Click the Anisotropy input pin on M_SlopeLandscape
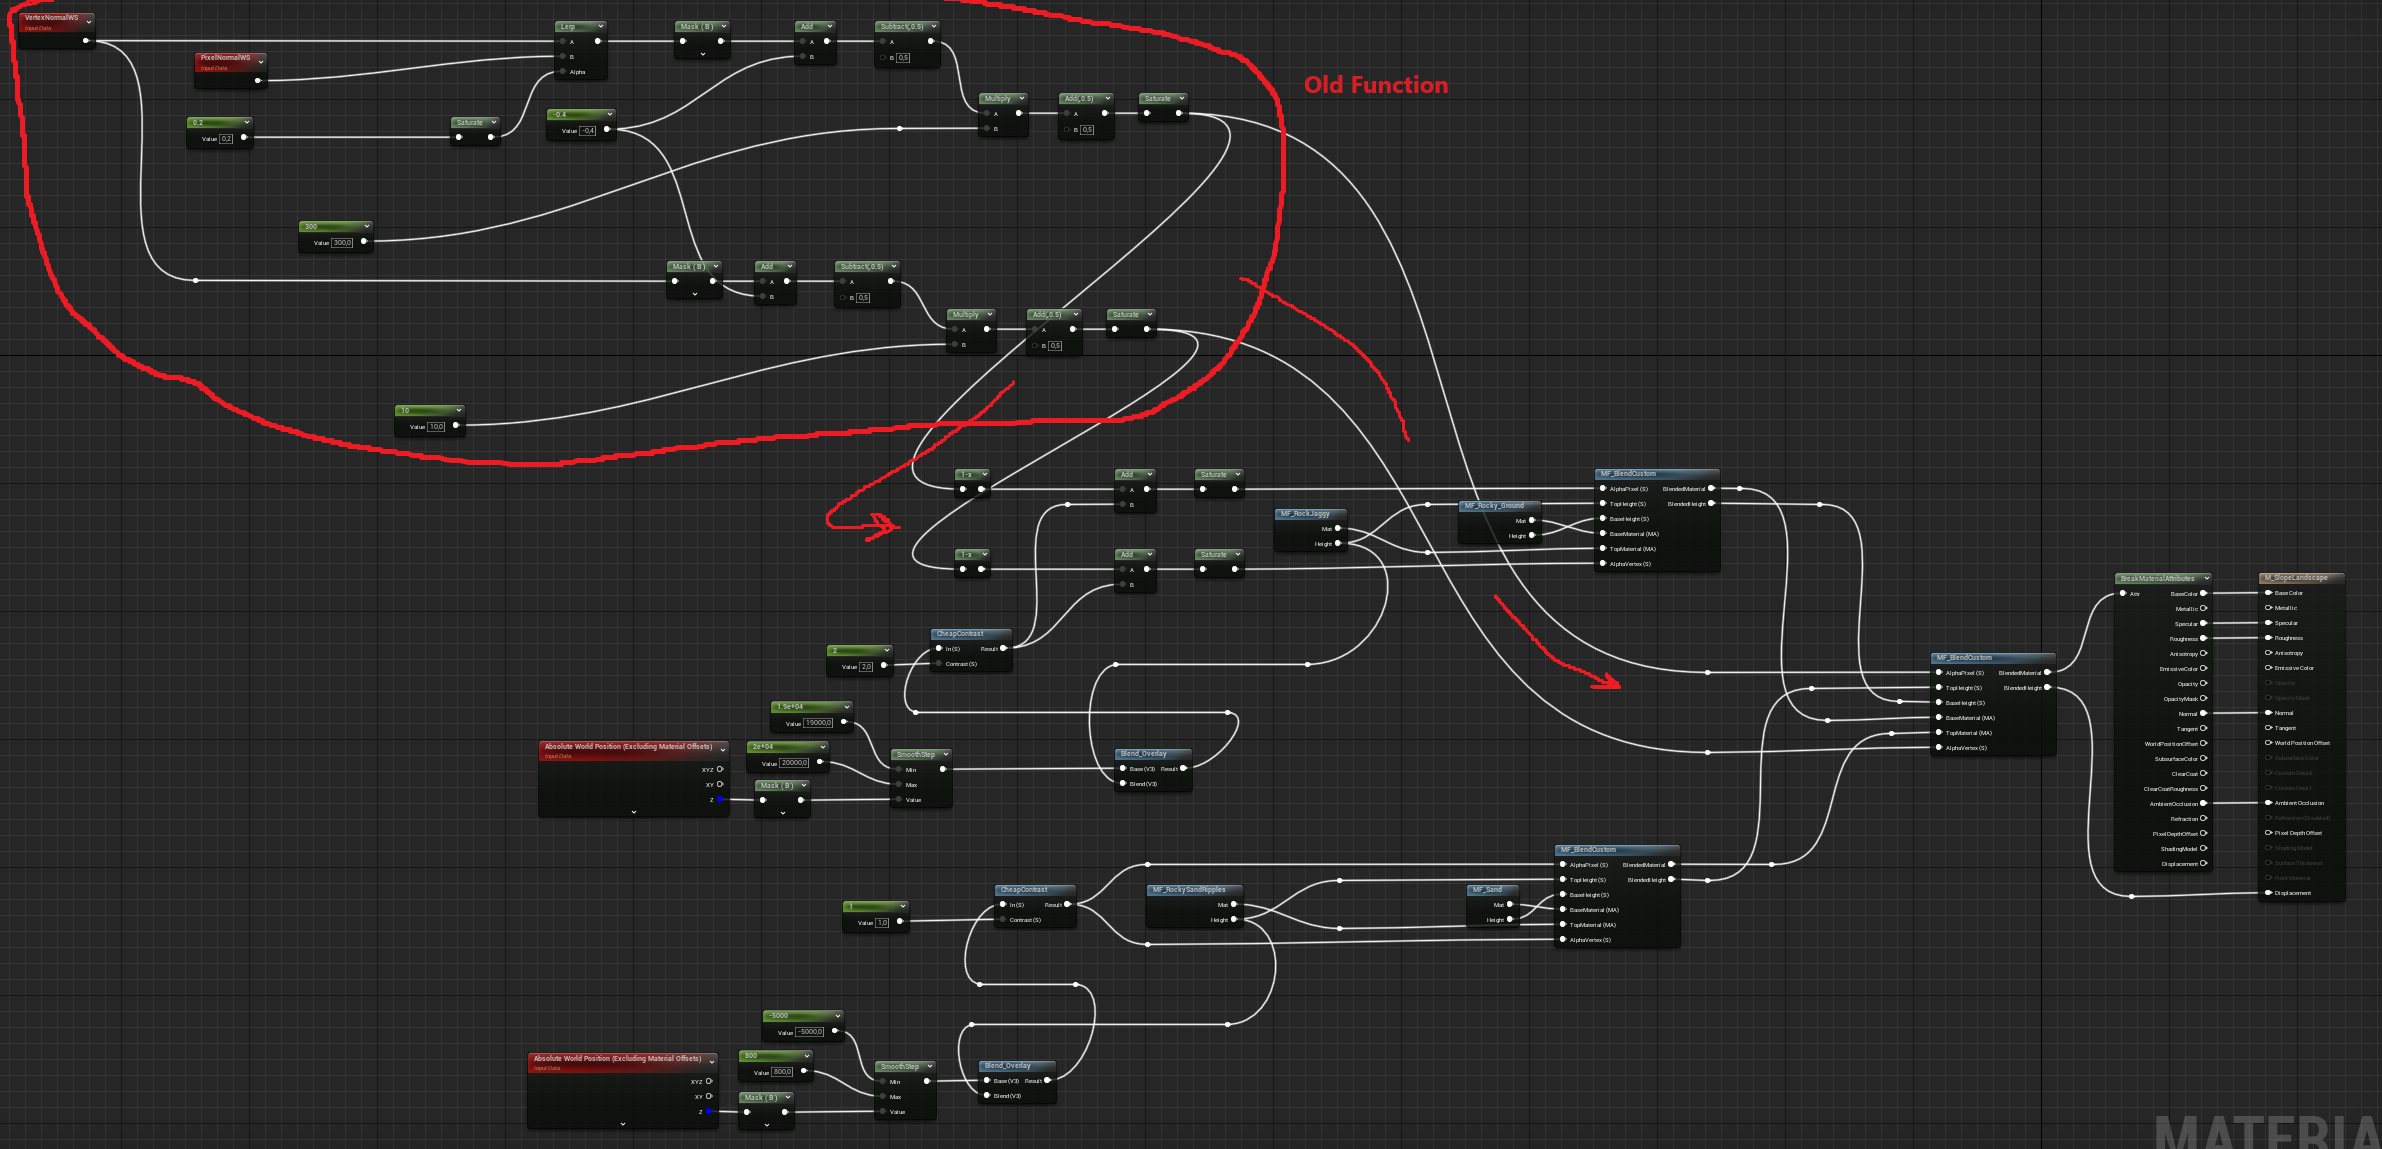The image size is (2382, 1149). pos(2268,653)
